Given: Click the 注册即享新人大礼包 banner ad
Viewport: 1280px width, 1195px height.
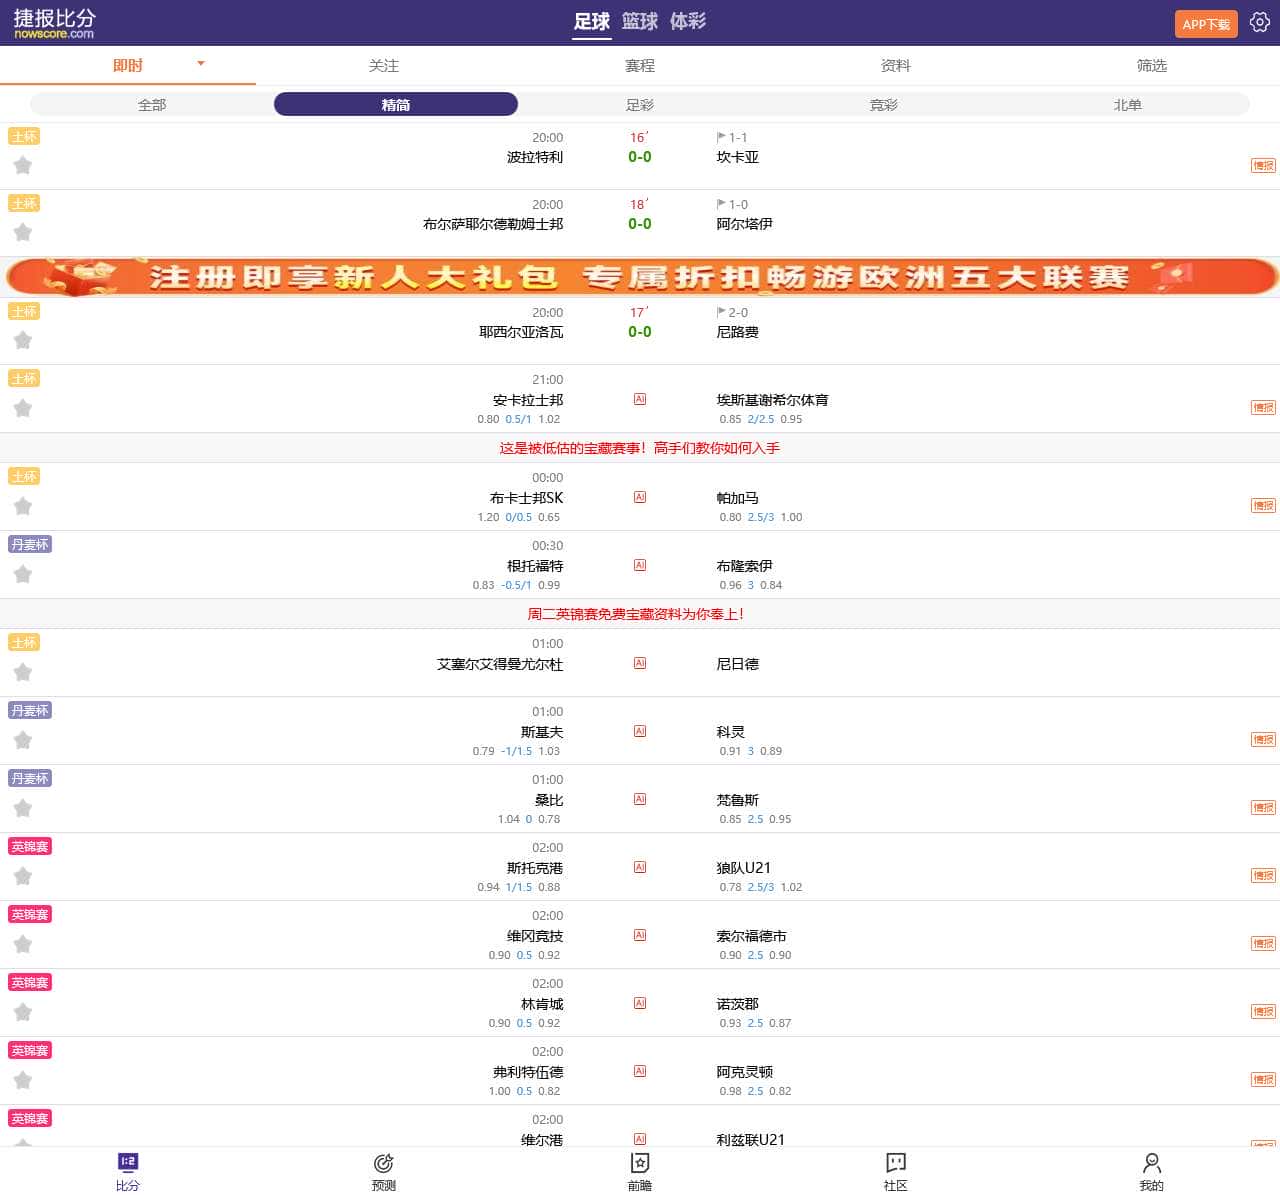Looking at the screenshot, I should coord(640,276).
